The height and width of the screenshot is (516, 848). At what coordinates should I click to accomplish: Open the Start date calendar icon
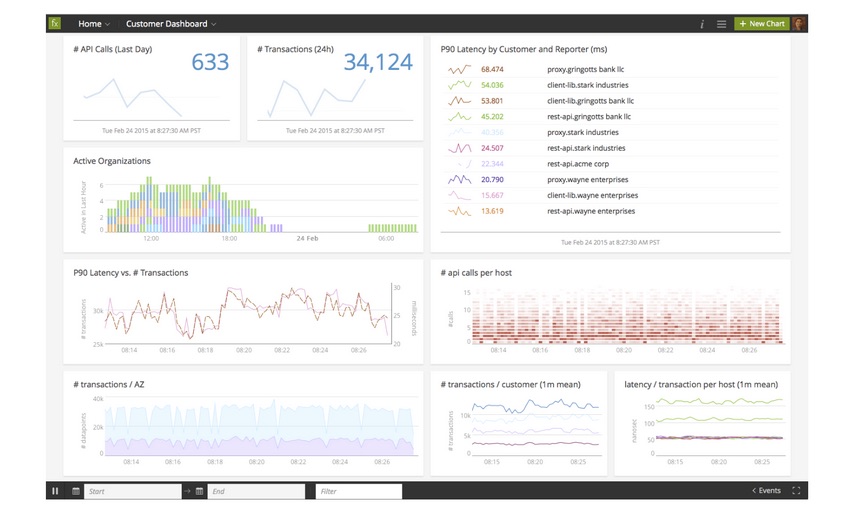(76, 491)
